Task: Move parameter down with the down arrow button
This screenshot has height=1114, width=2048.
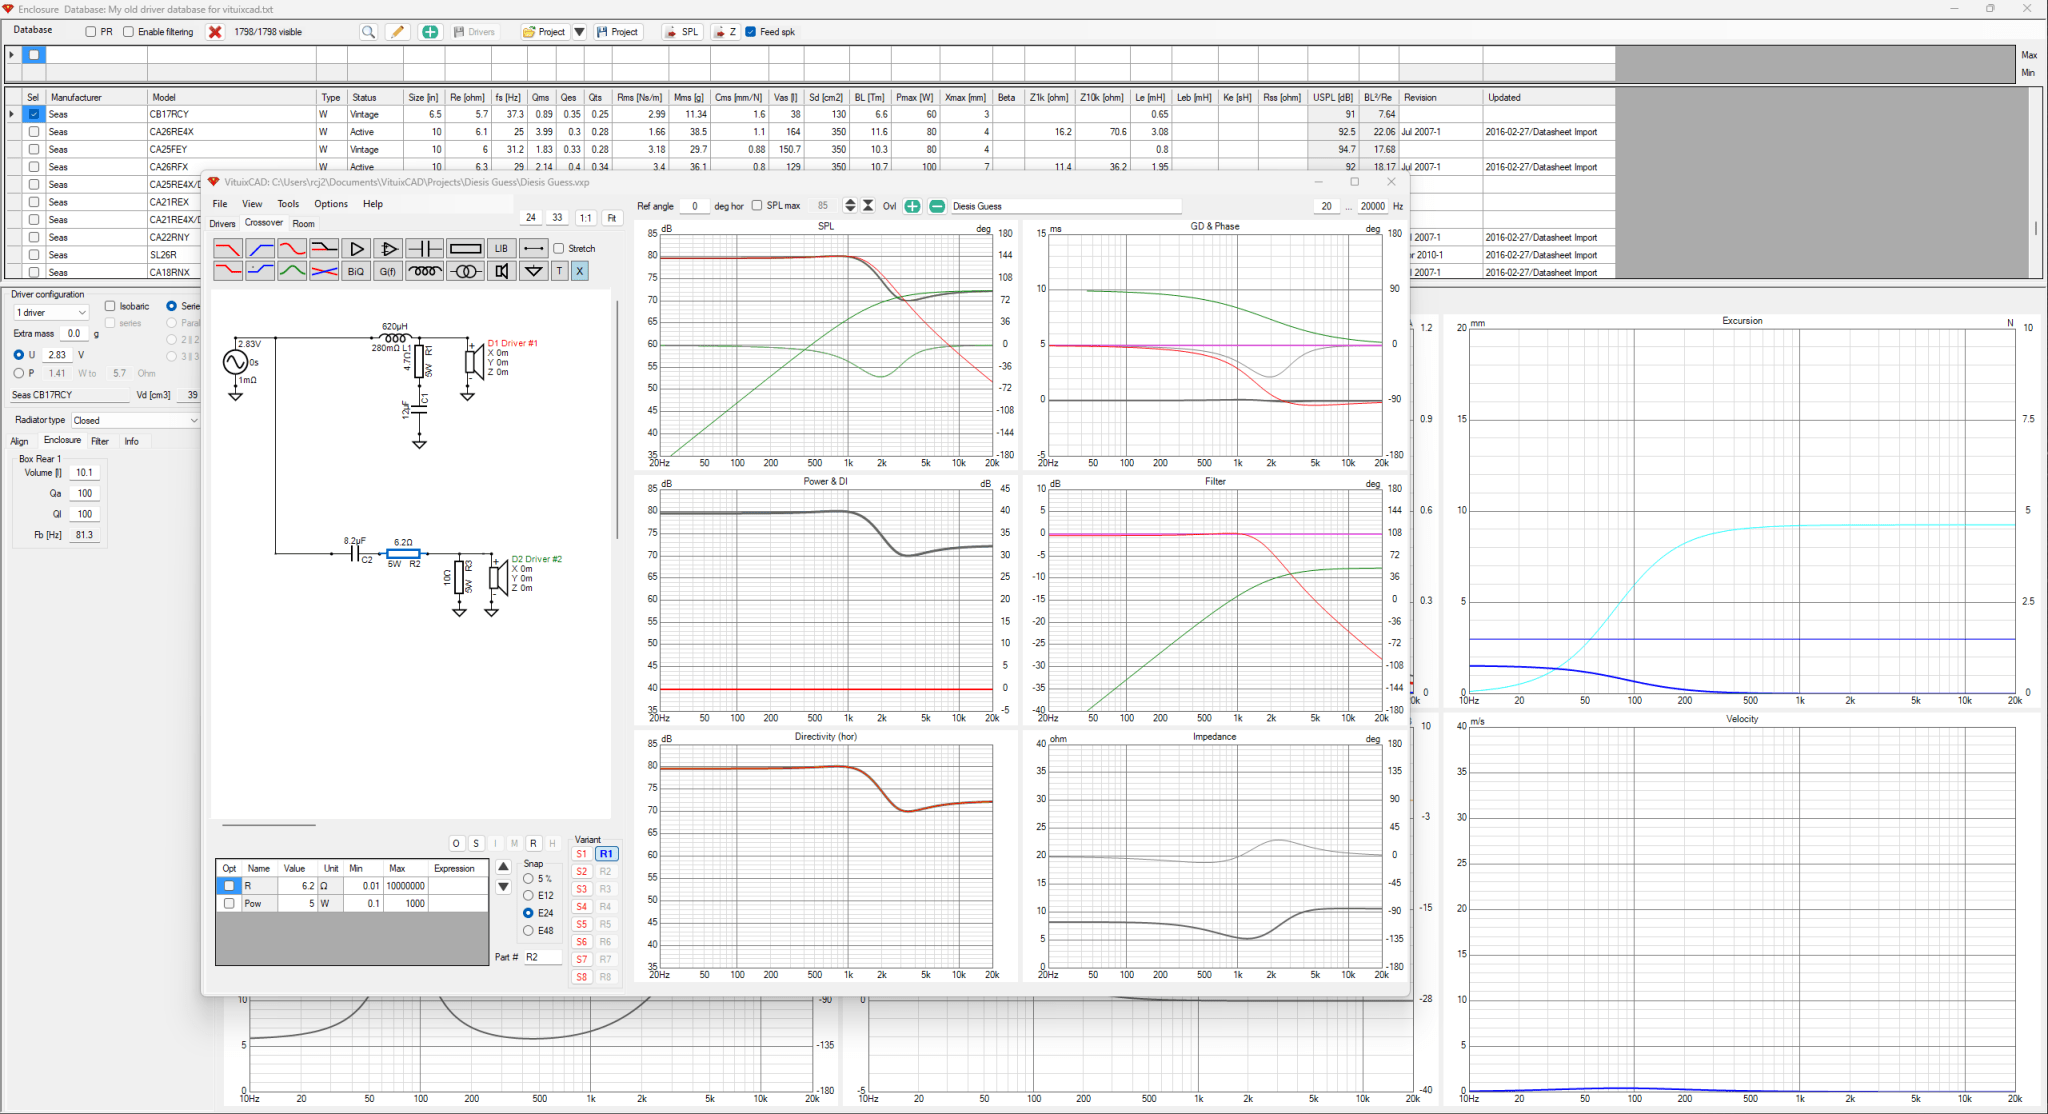Action: pos(503,886)
